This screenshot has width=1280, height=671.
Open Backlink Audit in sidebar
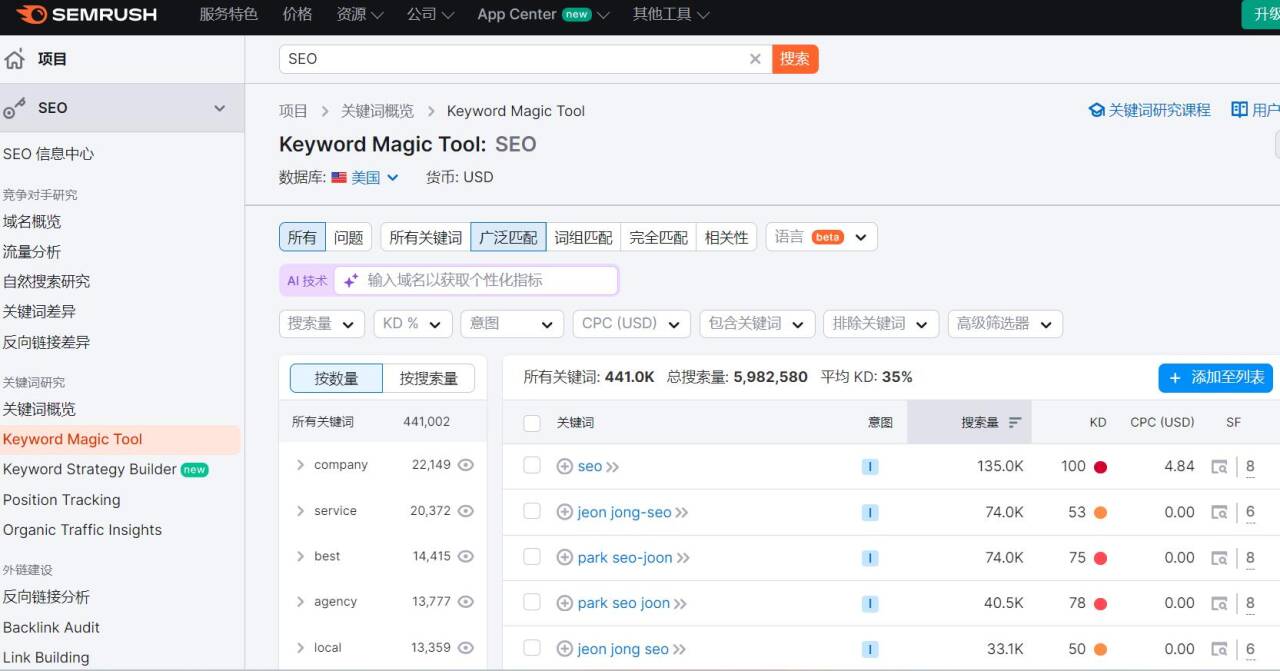[x=51, y=628]
